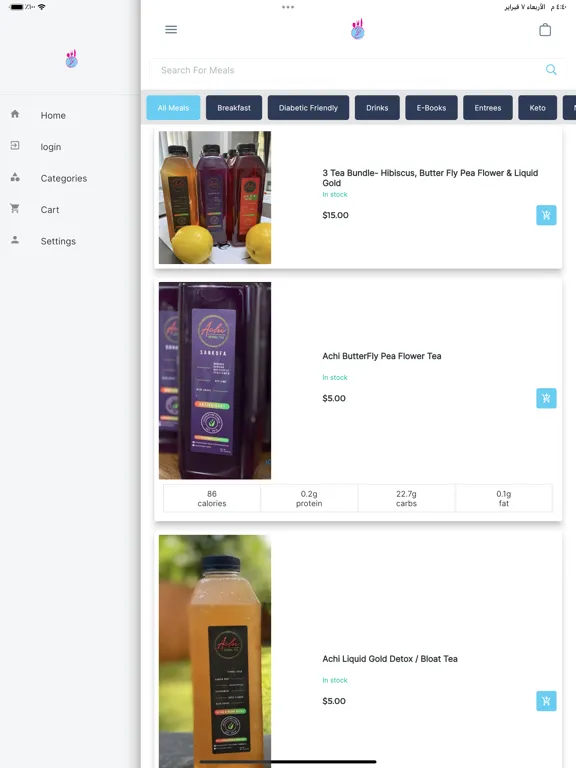Open Achi Liquid Gold Detox / Bloat Tea title
This screenshot has height=768, width=576.
click(390, 659)
